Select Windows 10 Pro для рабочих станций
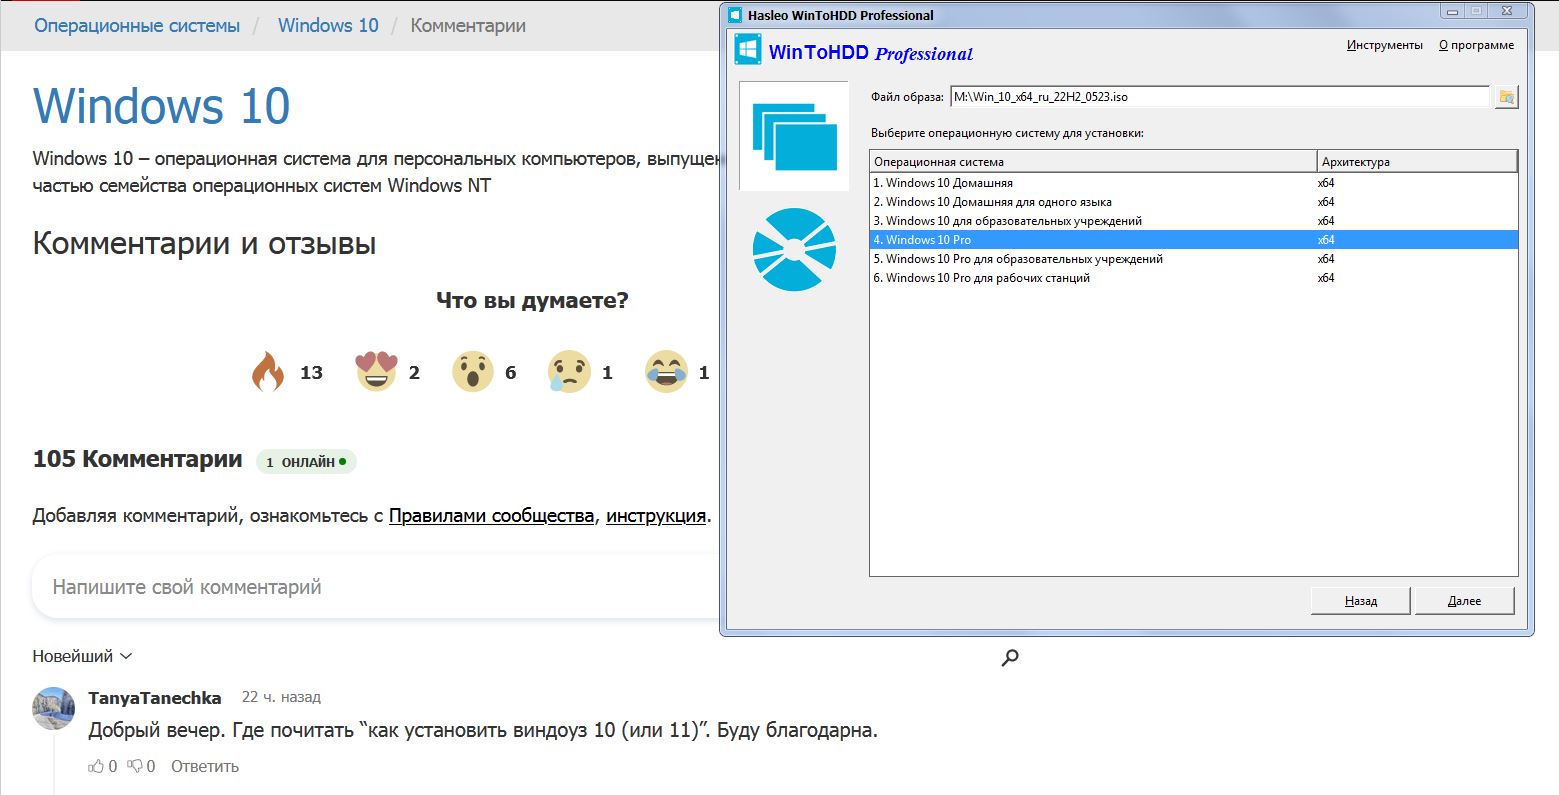Image resolution: width=1559 pixels, height=795 pixels. tap(1194, 278)
